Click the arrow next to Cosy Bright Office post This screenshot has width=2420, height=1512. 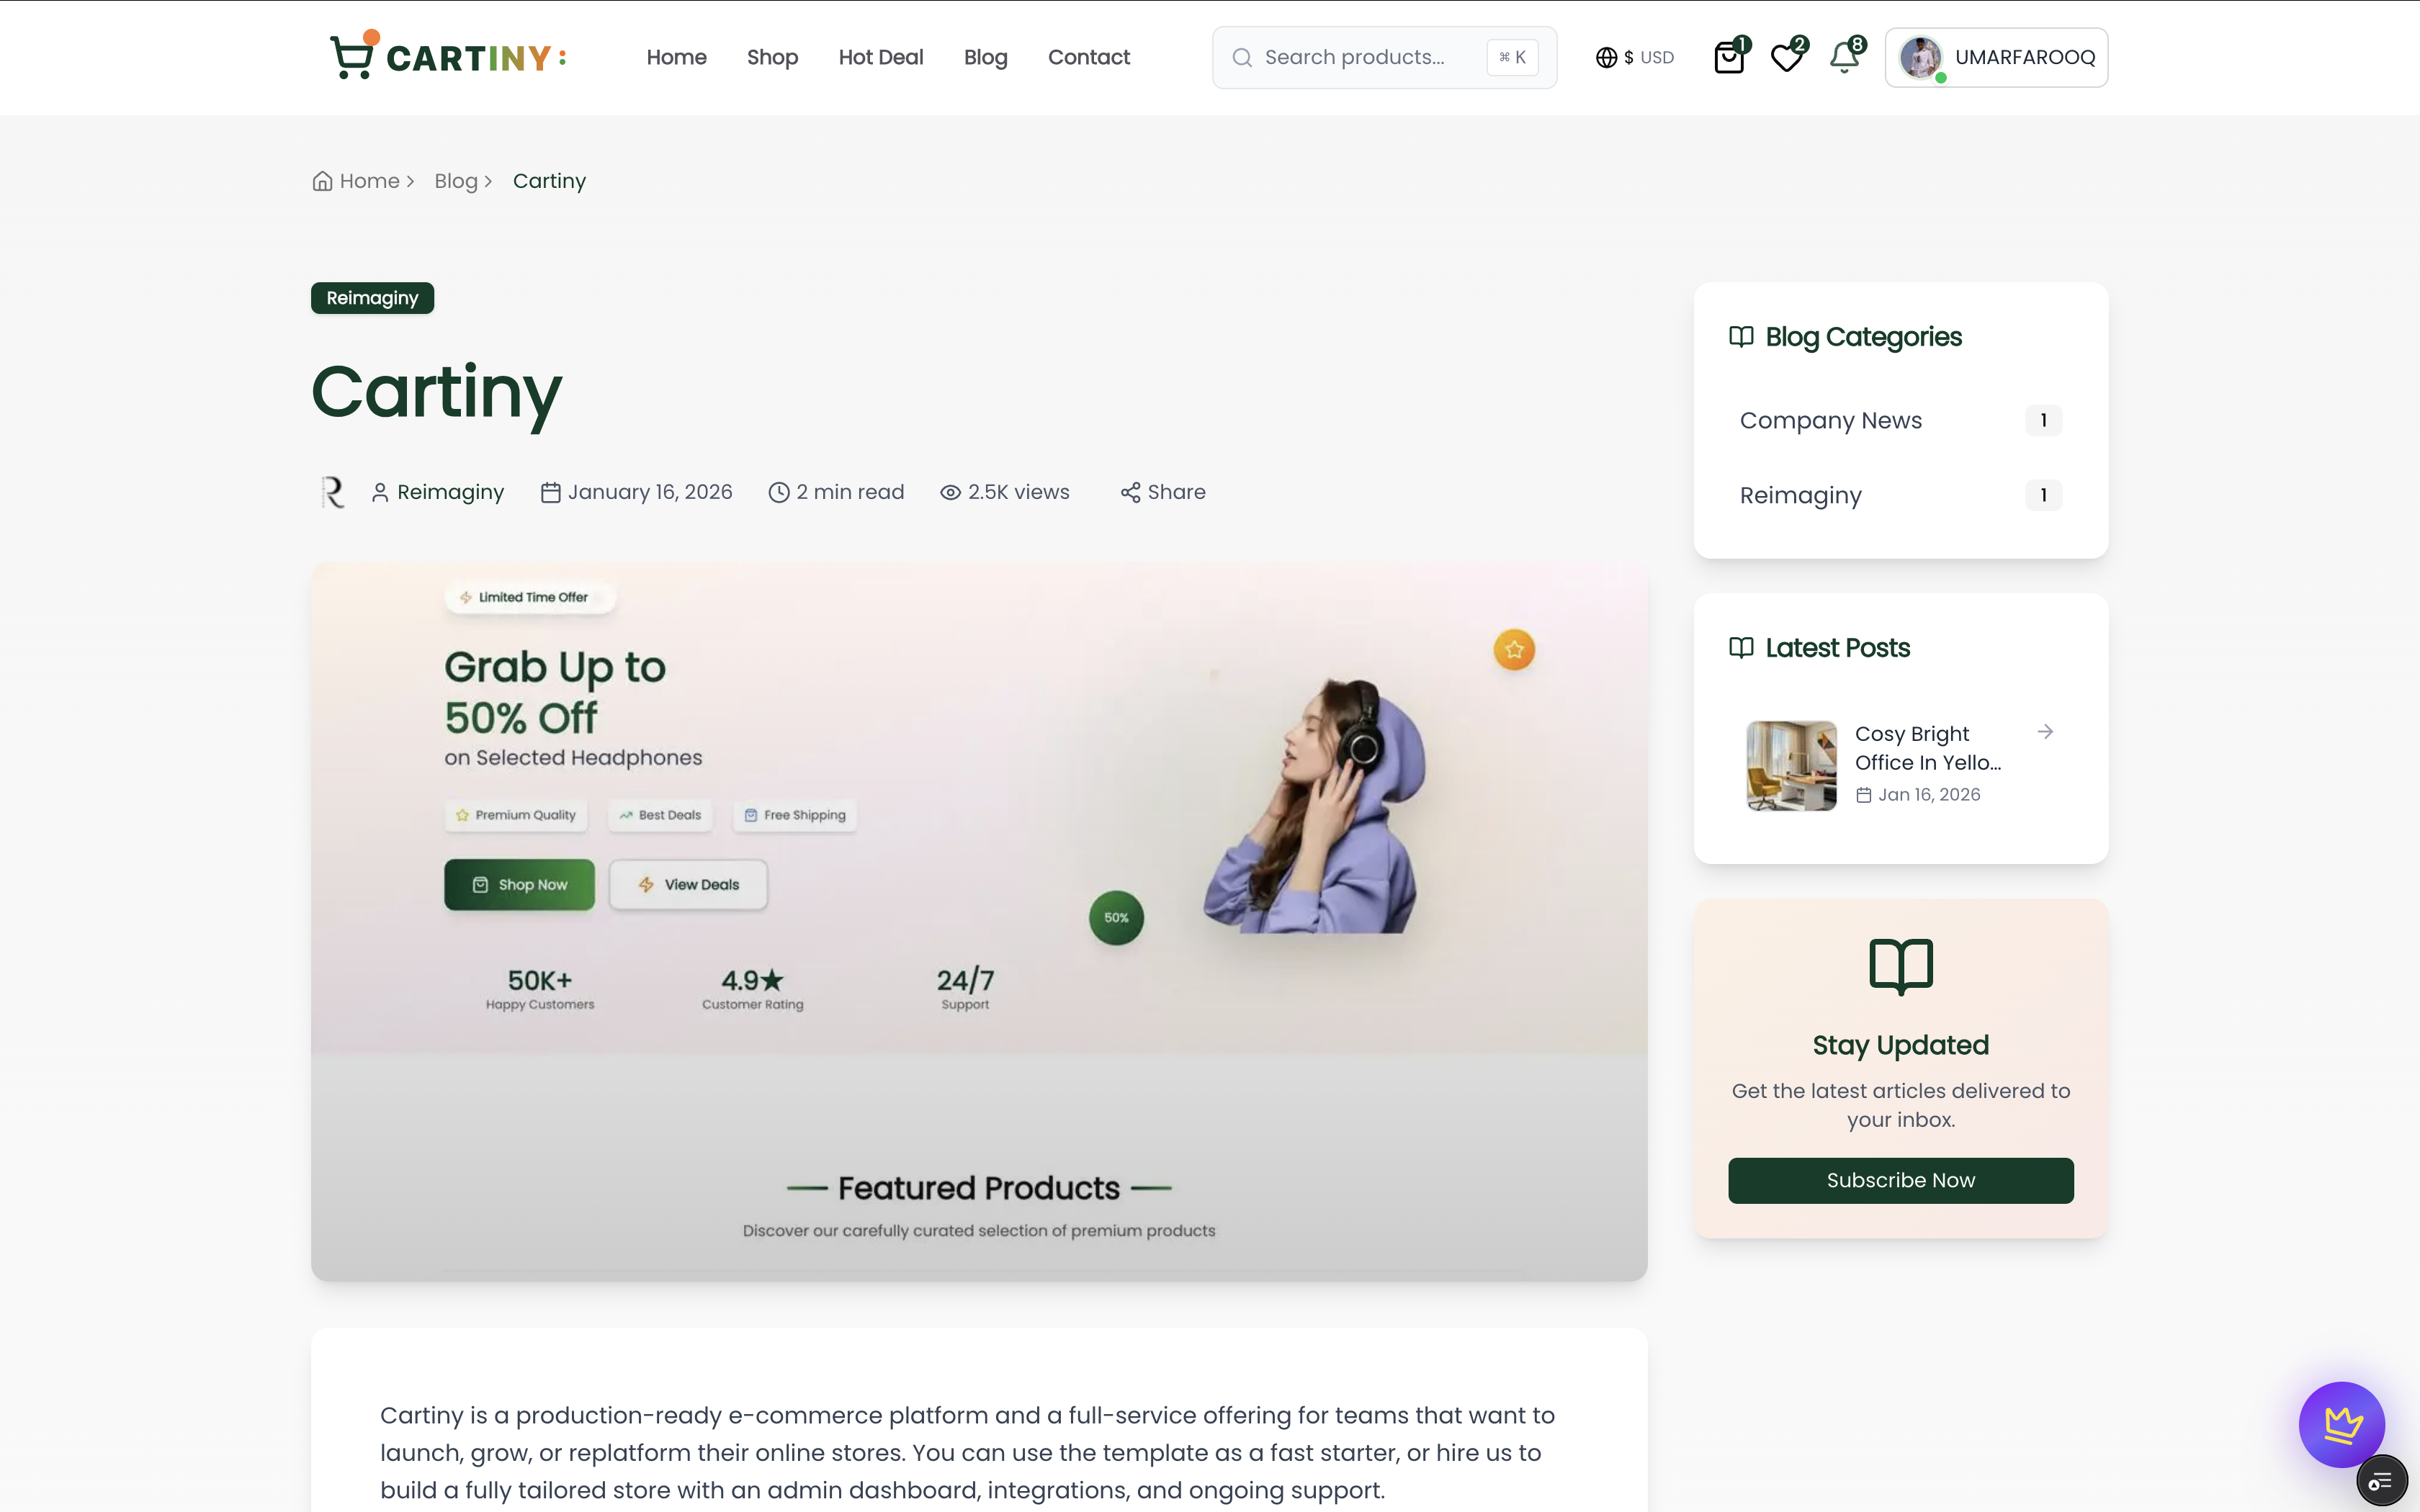pos(2045,732)
